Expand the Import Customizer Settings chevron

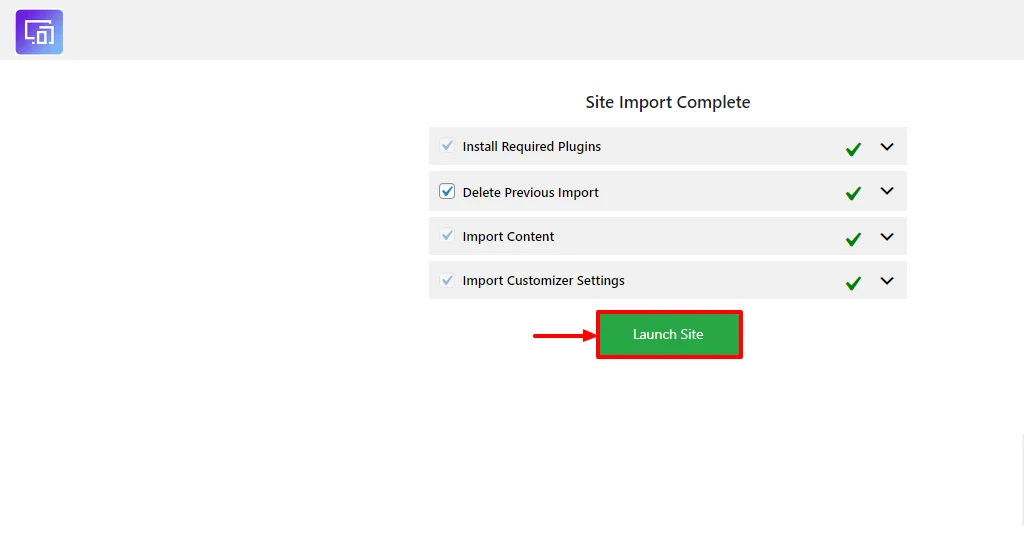pos(886,281)
